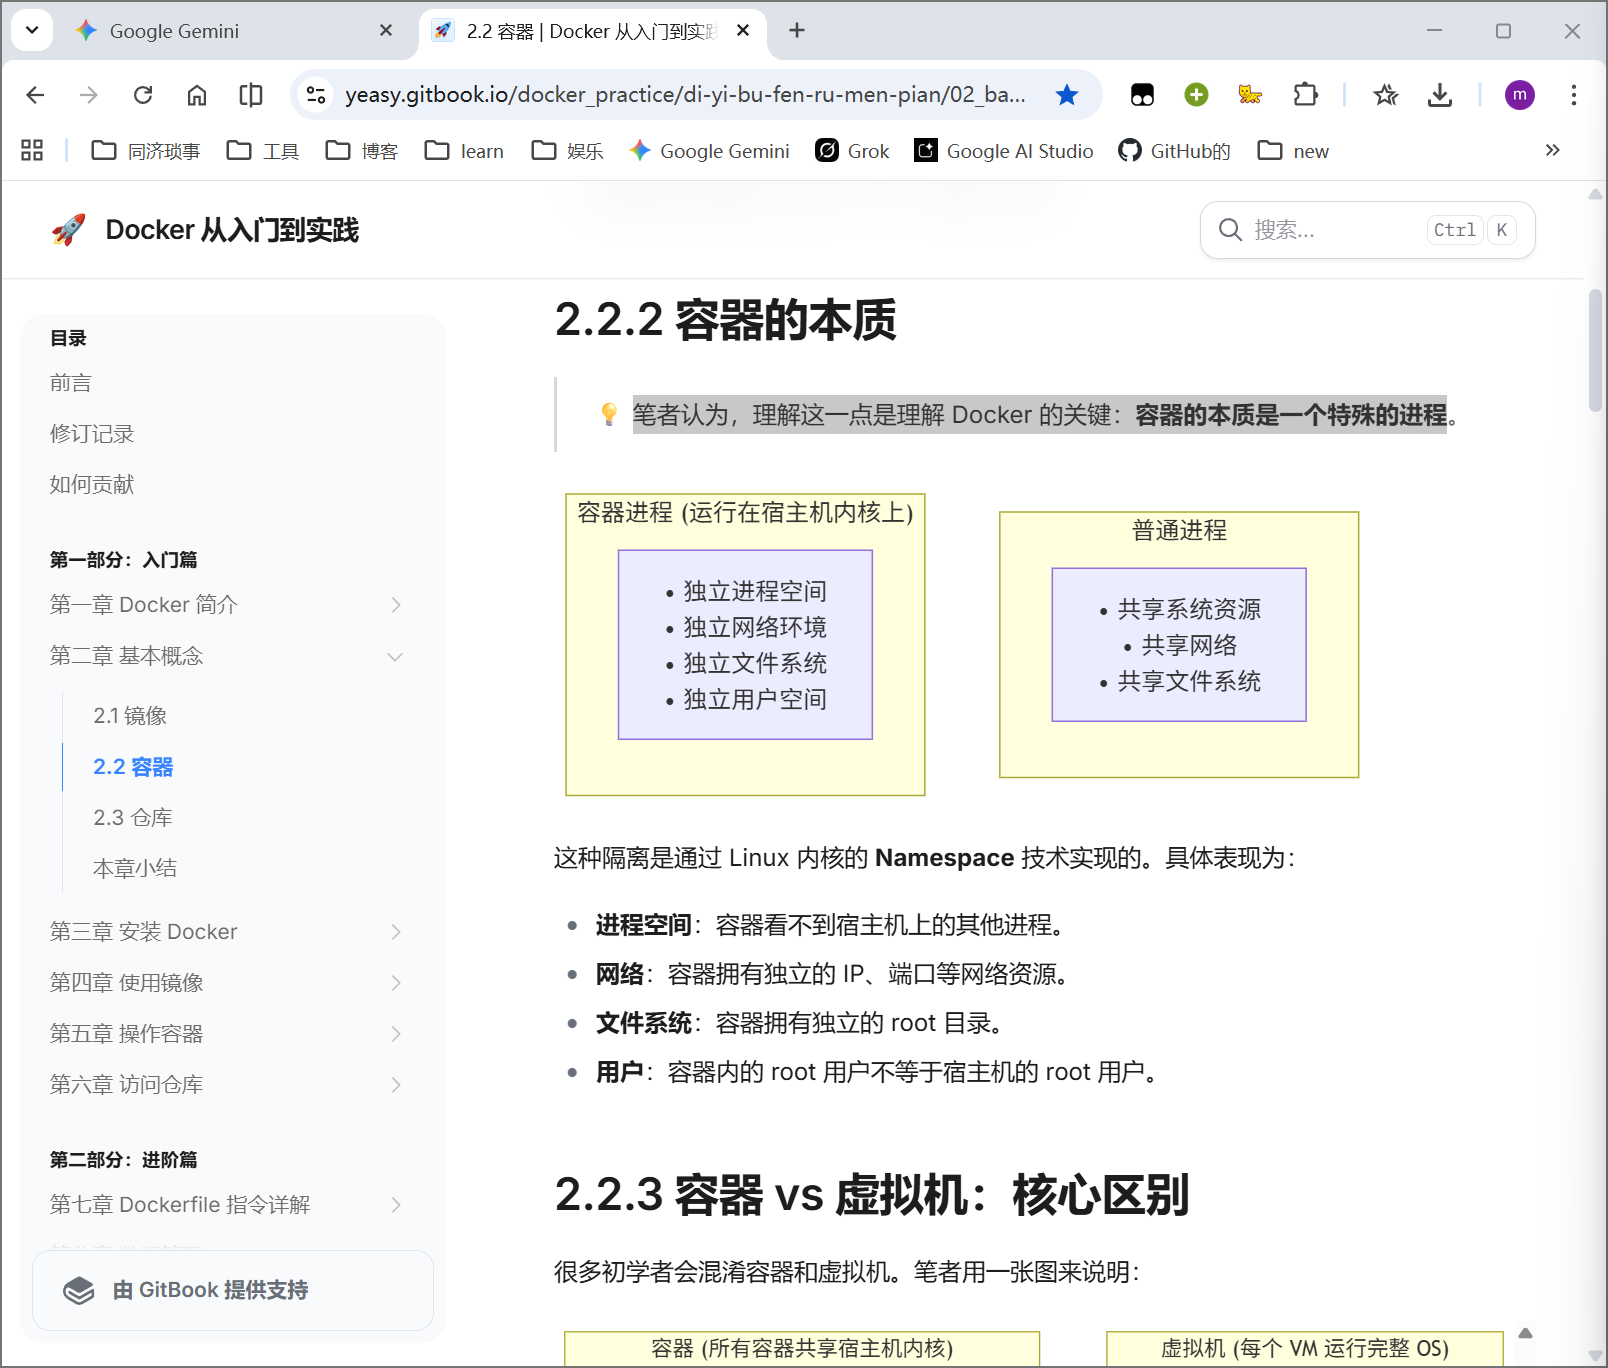Viewport: 1608px width, 1368px height.
Task: Click the green plus extension icon
Action: point(1196,94)
